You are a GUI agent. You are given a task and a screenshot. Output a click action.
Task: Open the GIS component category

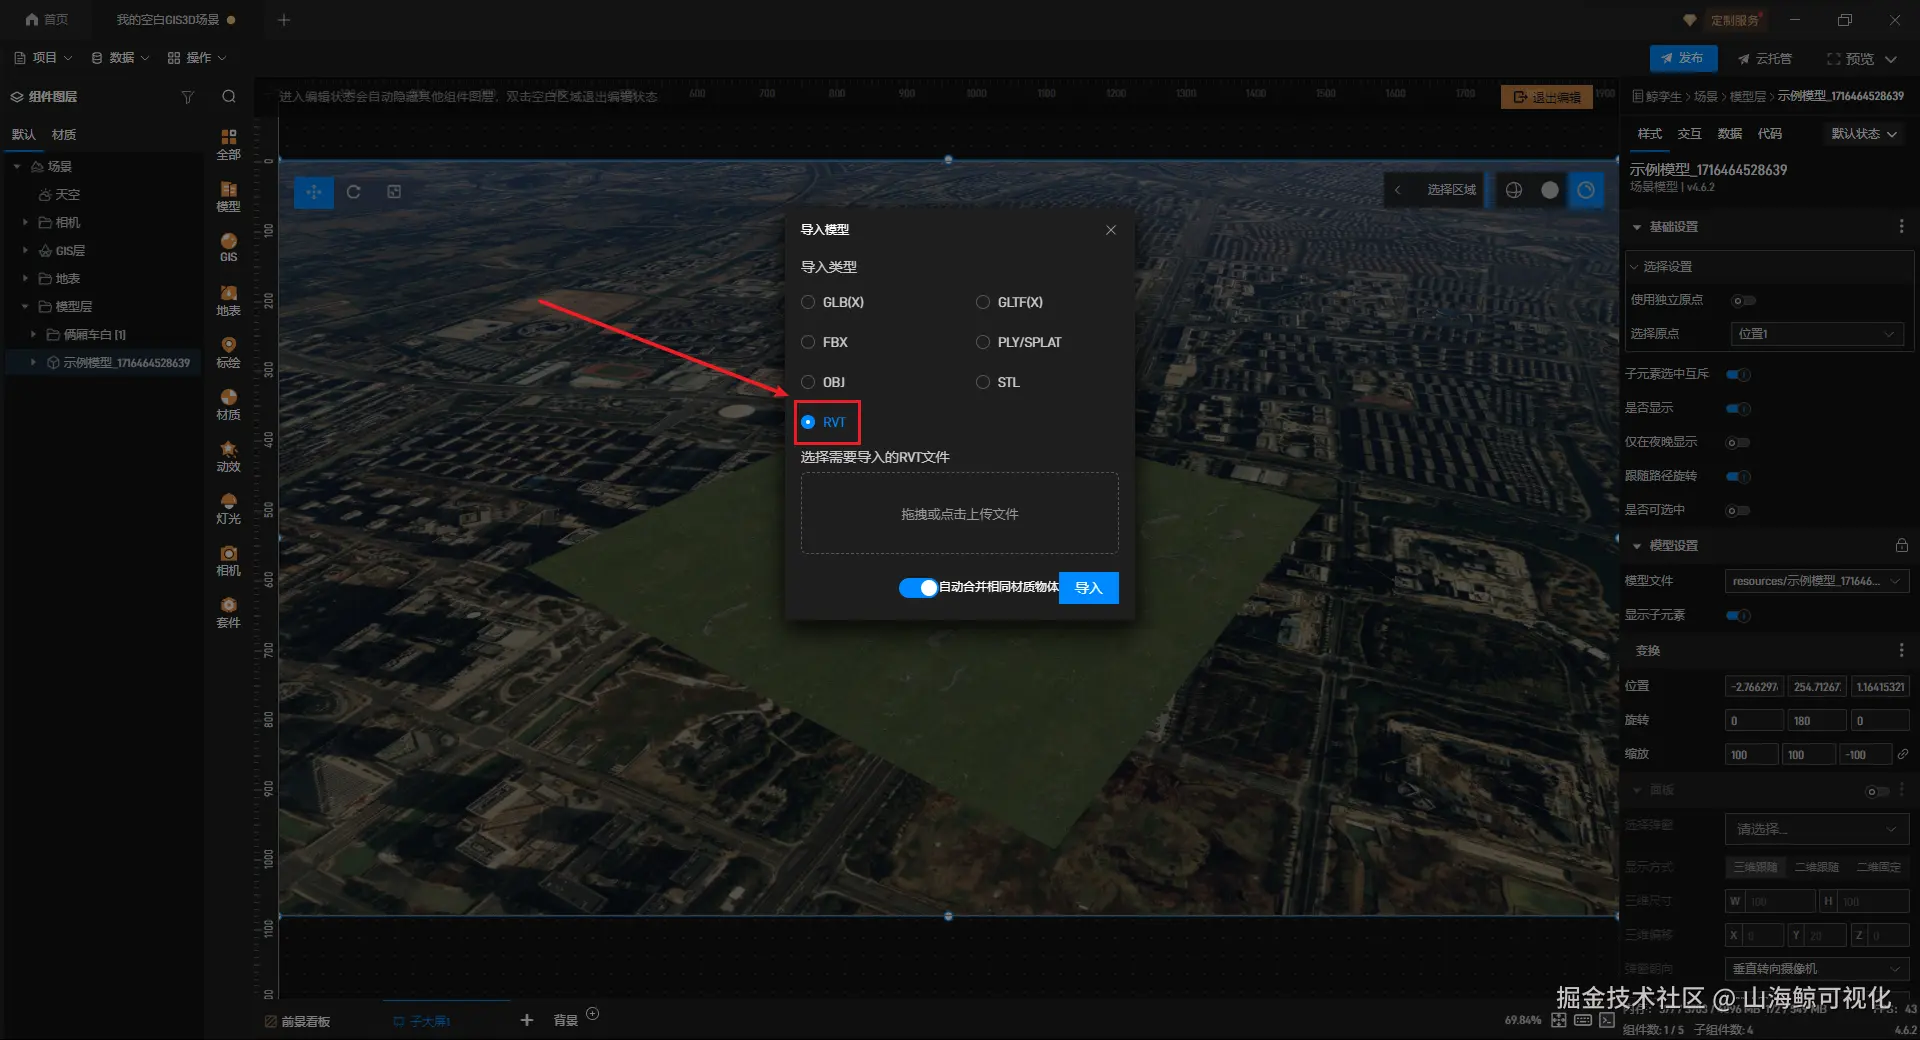tap(229, 247)
